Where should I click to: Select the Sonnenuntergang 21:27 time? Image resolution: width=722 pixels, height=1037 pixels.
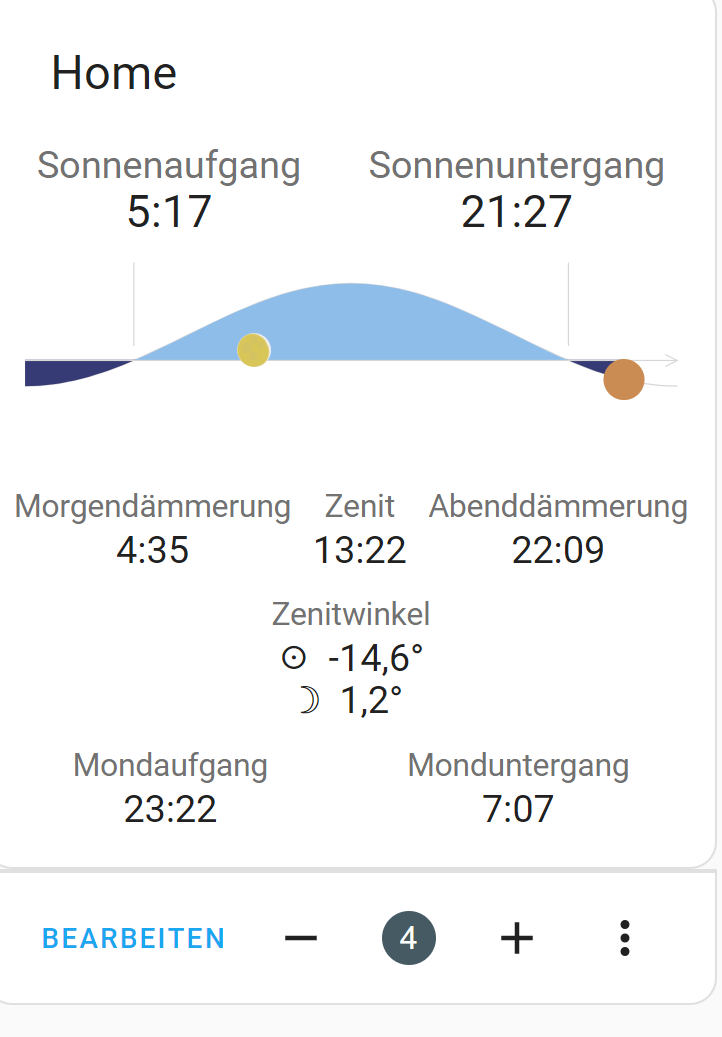click(516, 212)
